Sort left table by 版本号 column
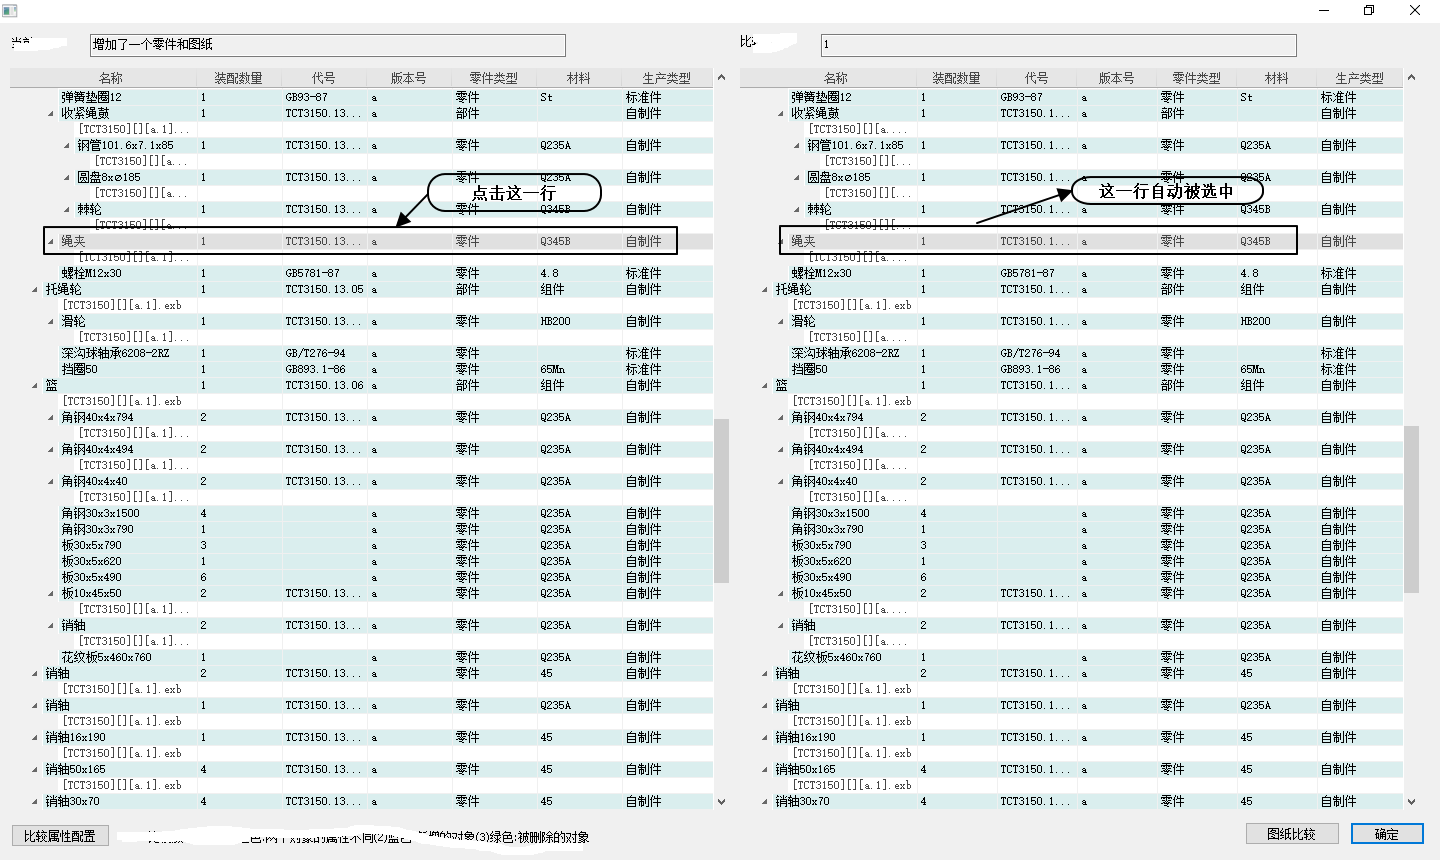The height and width of the screenshot is (860, 1440). [408, 77]
